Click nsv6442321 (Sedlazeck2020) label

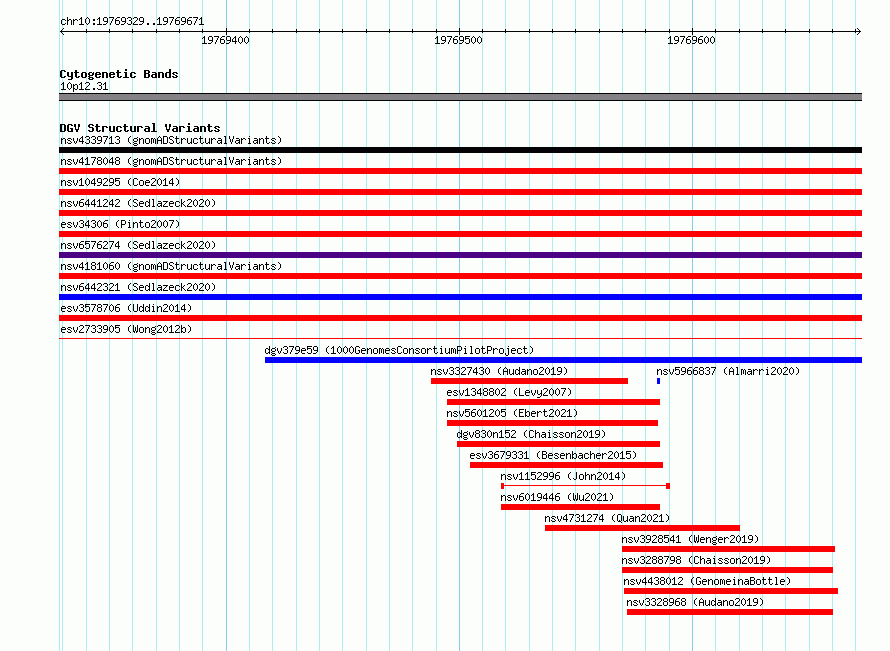click(138, 287)
